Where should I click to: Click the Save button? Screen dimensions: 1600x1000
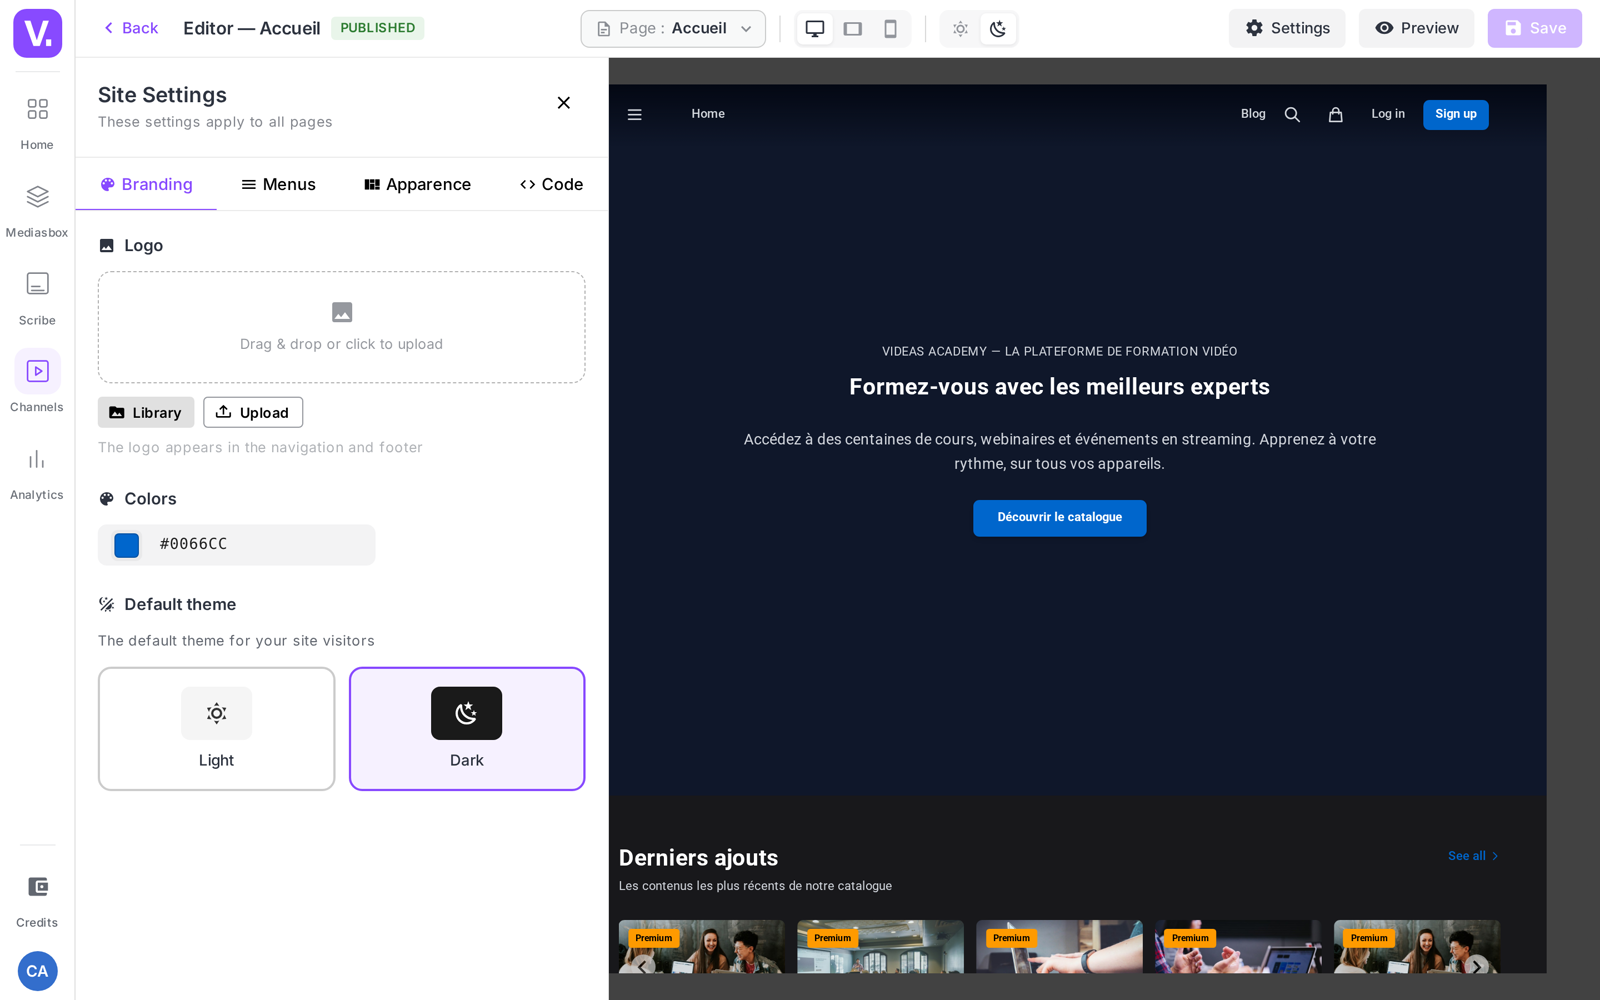pyautogui.click(x=1535, y=28)
